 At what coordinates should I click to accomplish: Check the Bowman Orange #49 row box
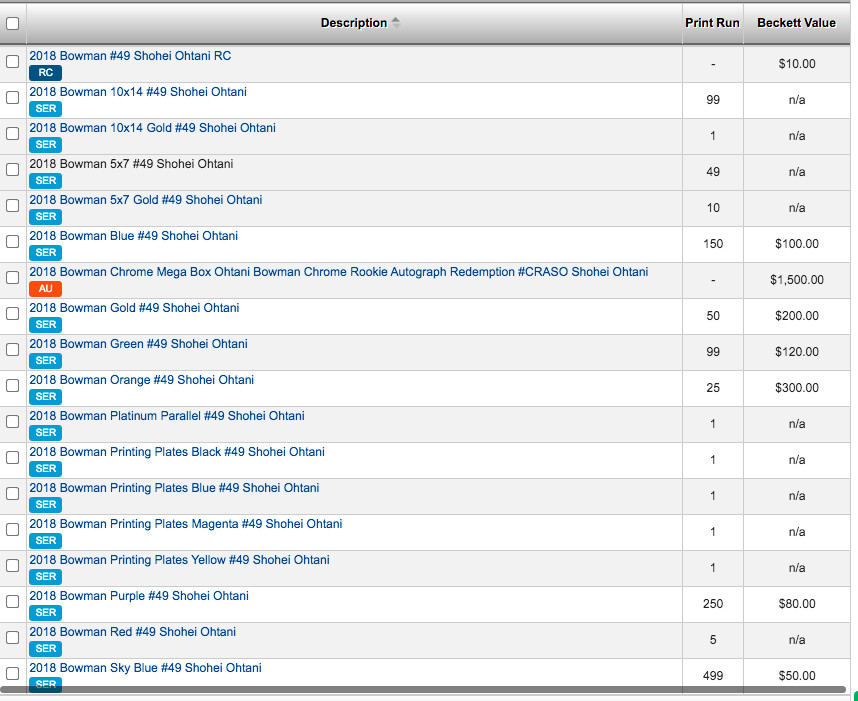[12, 386]
